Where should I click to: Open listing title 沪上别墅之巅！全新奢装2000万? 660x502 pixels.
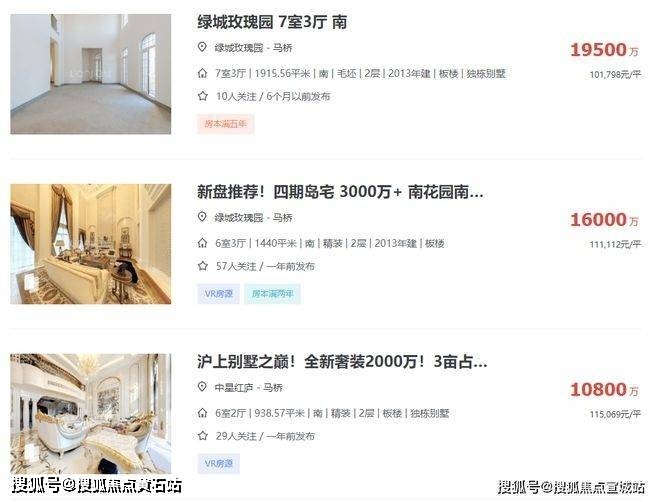click(342, 361)
